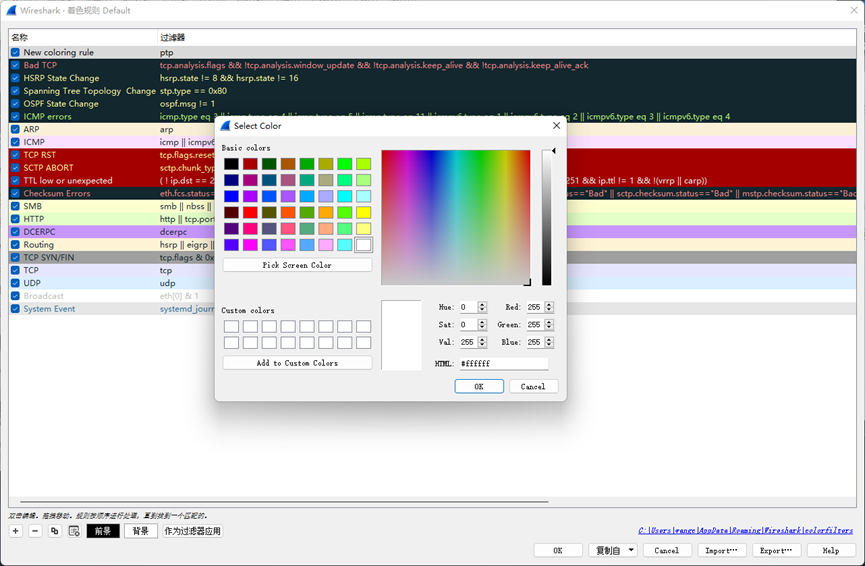Toggle the DCERPC rule checkbox

(x=15, y=232)
